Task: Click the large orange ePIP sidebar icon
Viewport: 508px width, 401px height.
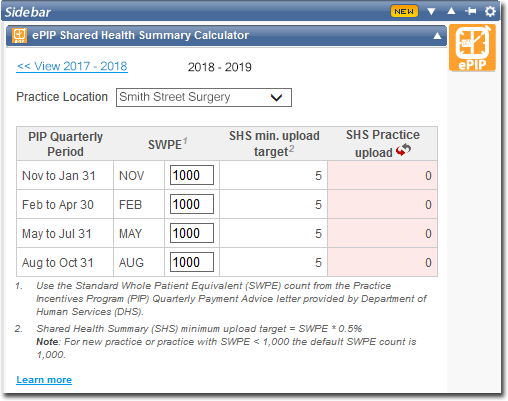Action: pos(472,48)
